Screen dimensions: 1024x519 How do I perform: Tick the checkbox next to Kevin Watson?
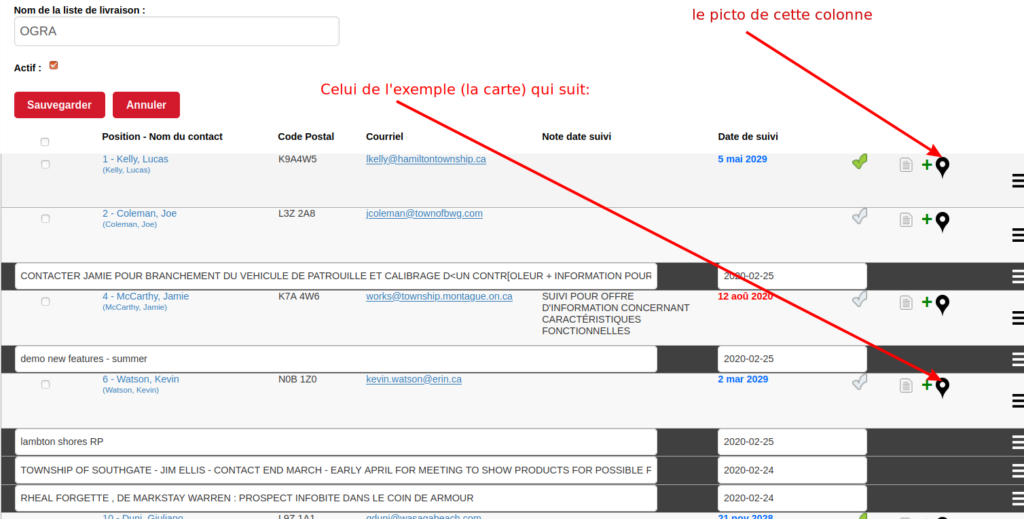pos(45,384)
